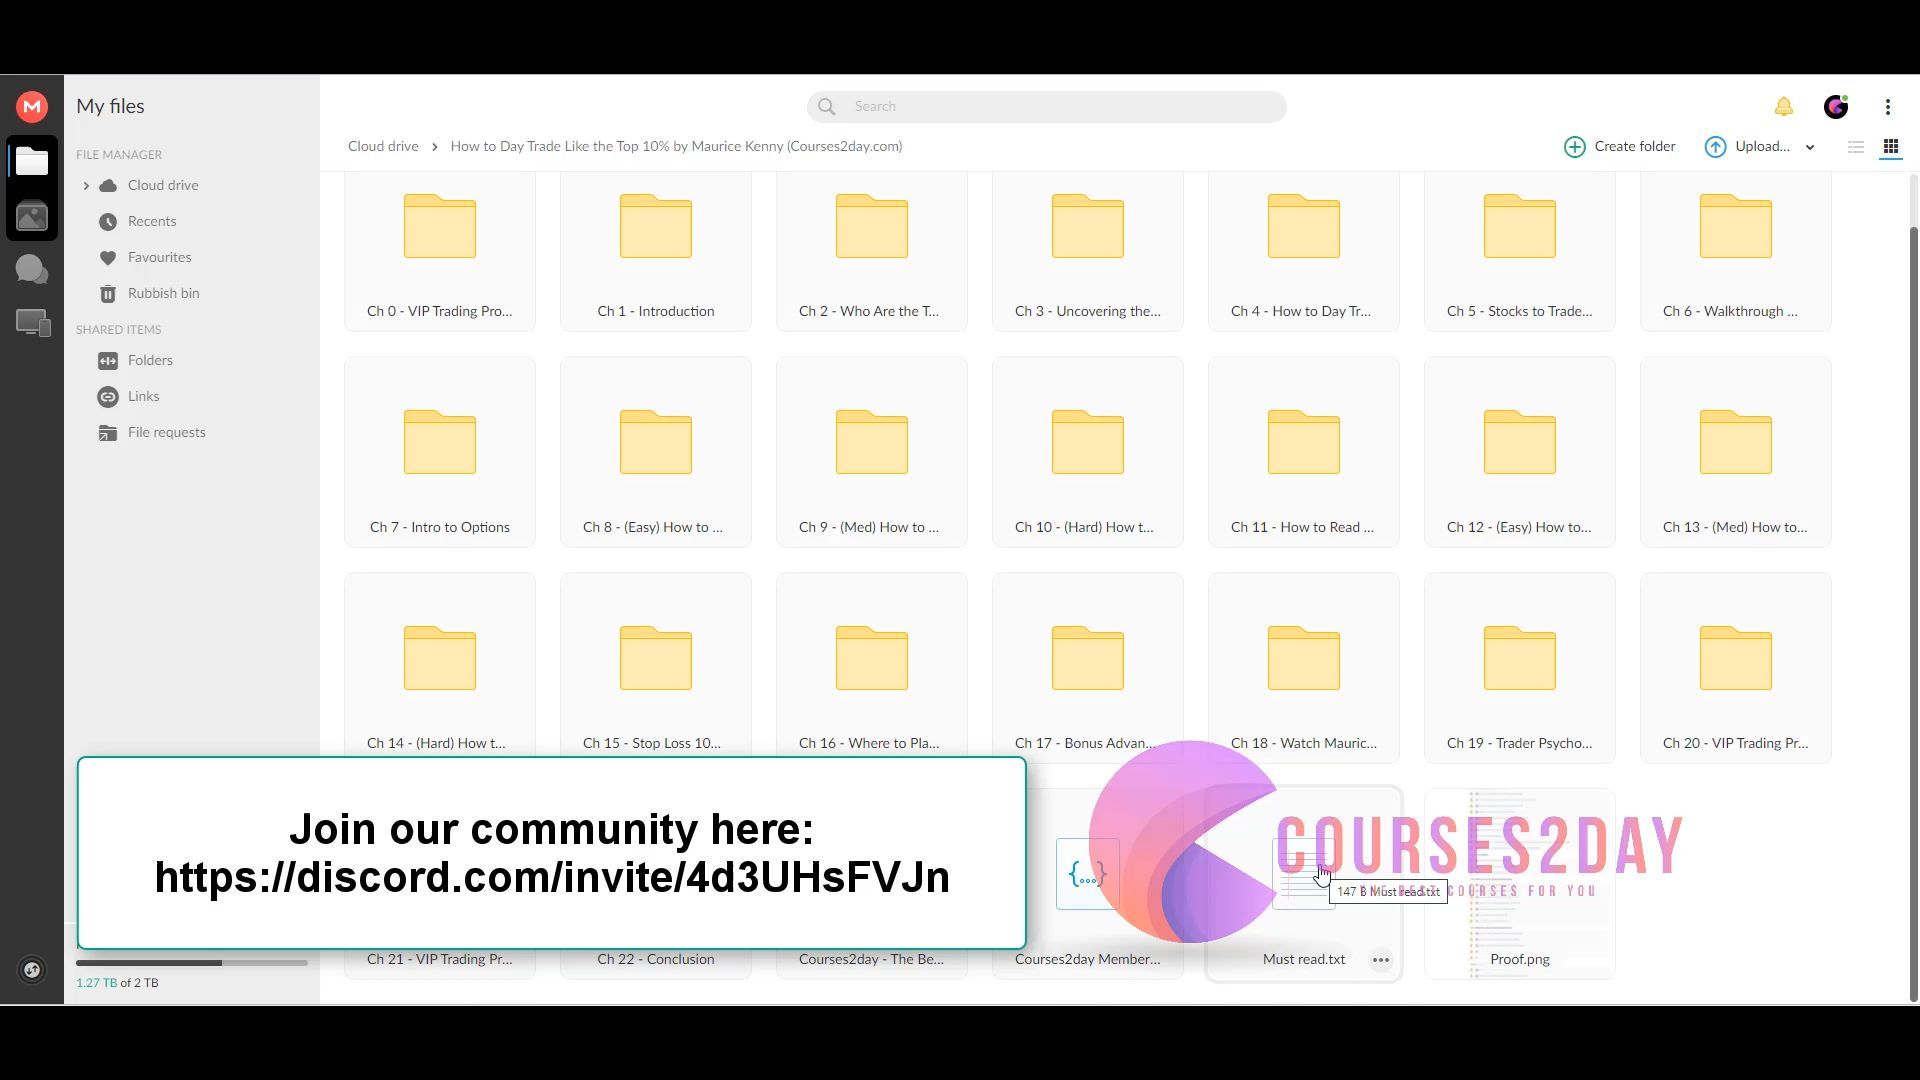Select the Ch 6 - Walkthrough folder
This screenshot has width=1920, height=1080.
1736,251
